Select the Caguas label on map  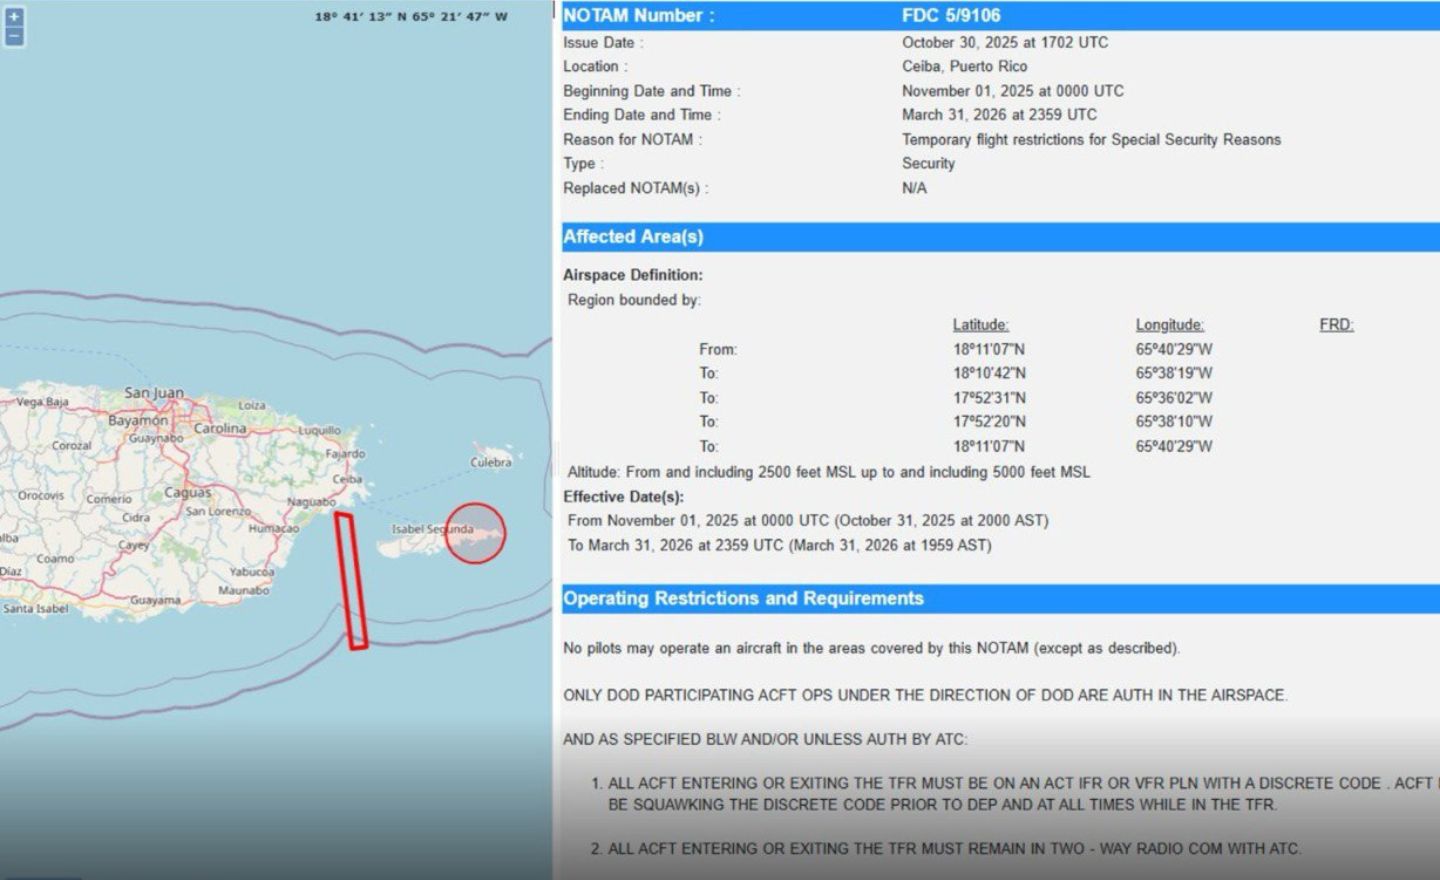point(187,493)
